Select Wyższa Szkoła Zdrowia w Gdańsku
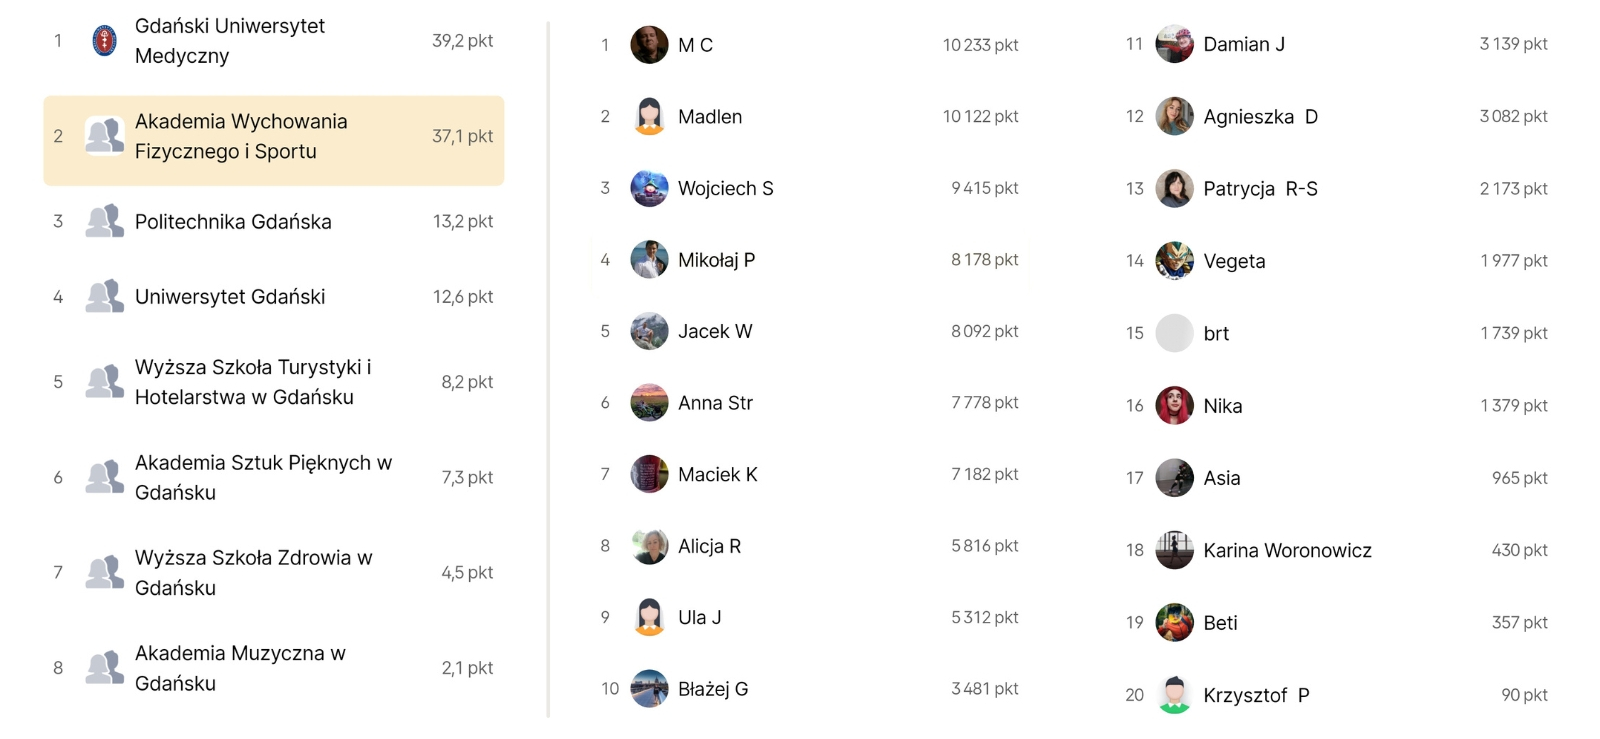This screenshot has height=739, width=1600. tap(252, 573)
